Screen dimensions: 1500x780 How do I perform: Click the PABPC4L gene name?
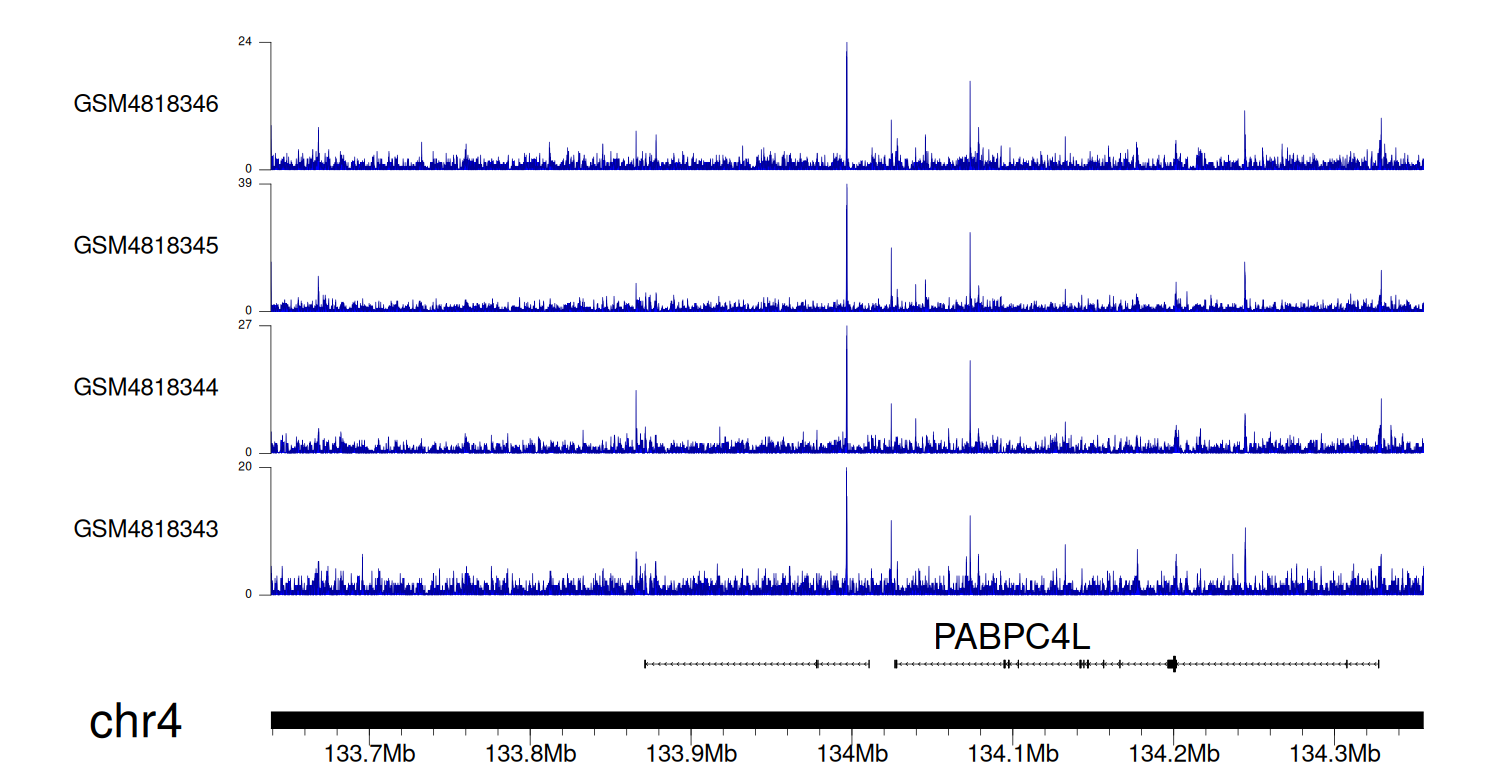coord(1011,637)
